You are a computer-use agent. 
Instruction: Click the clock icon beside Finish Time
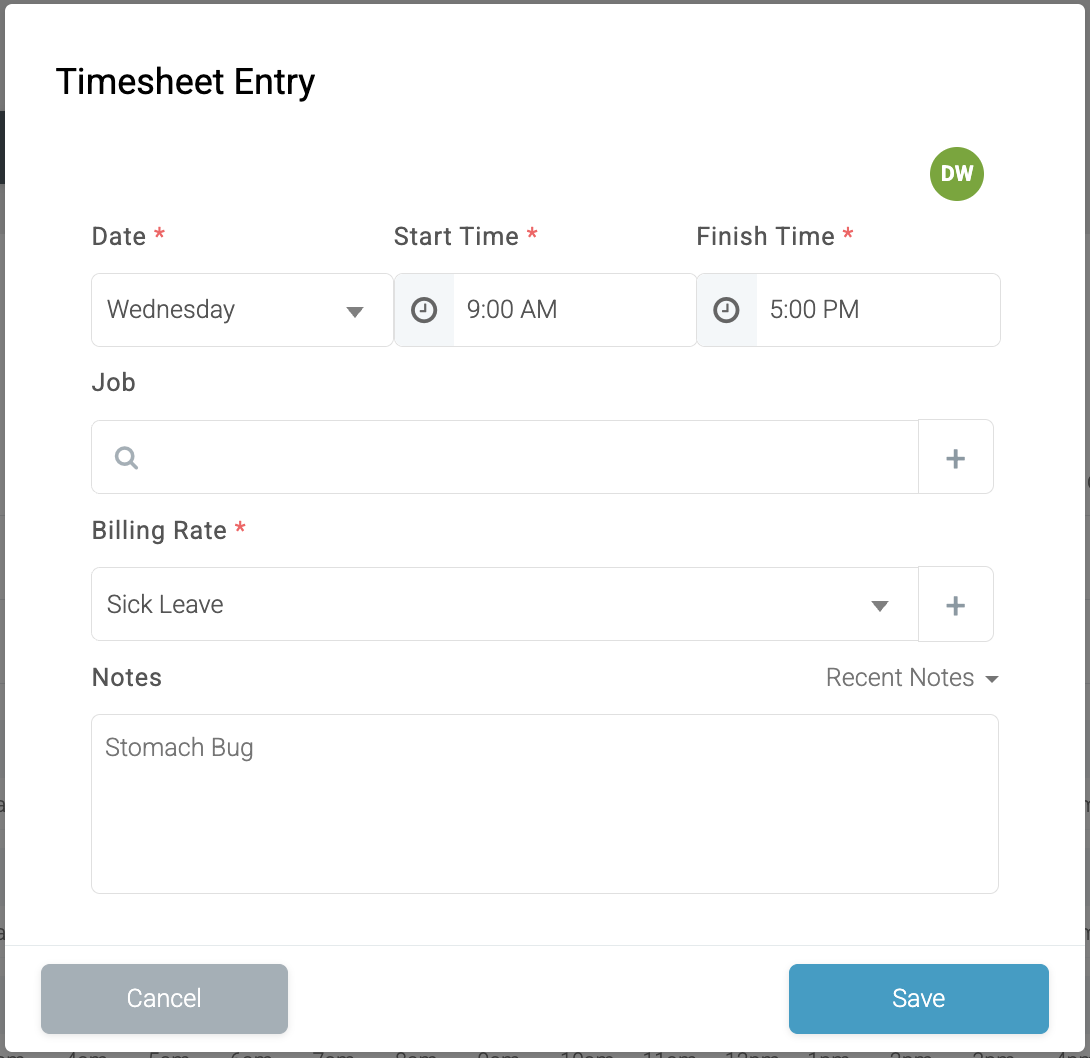tap(726, 310)
